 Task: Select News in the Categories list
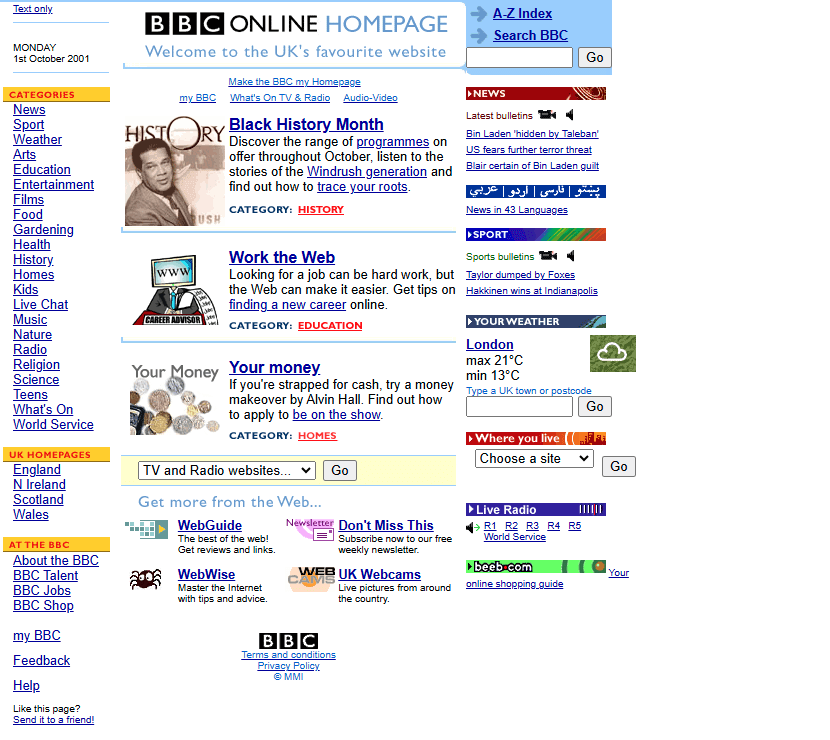[x=29, y=110]
